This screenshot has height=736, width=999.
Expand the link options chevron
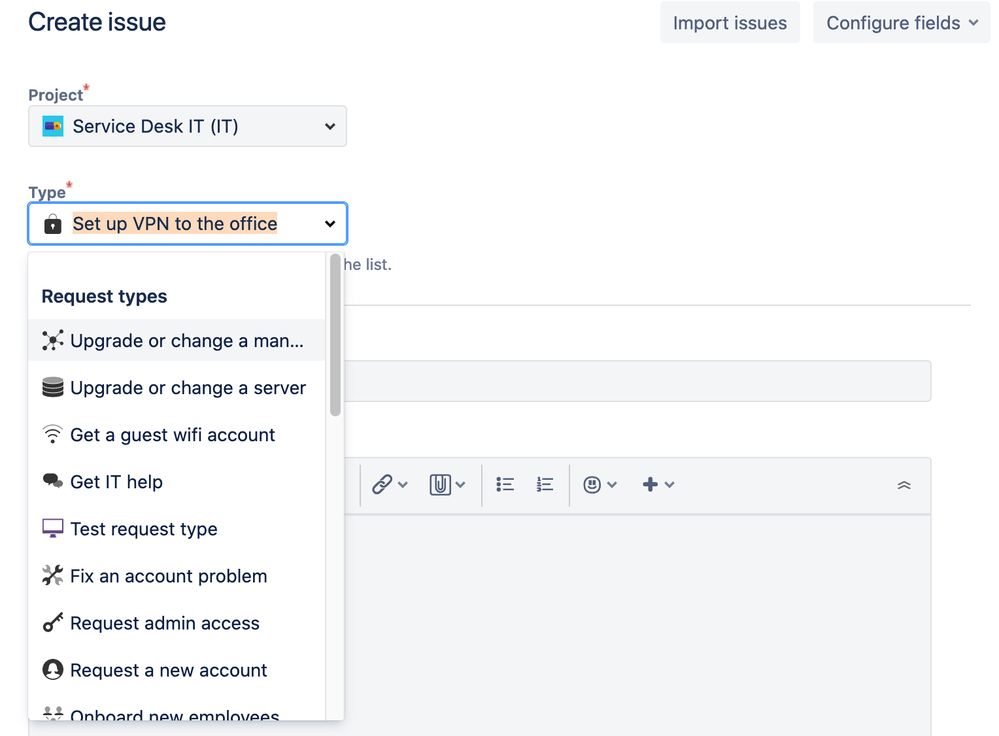(x=403, y=485)
